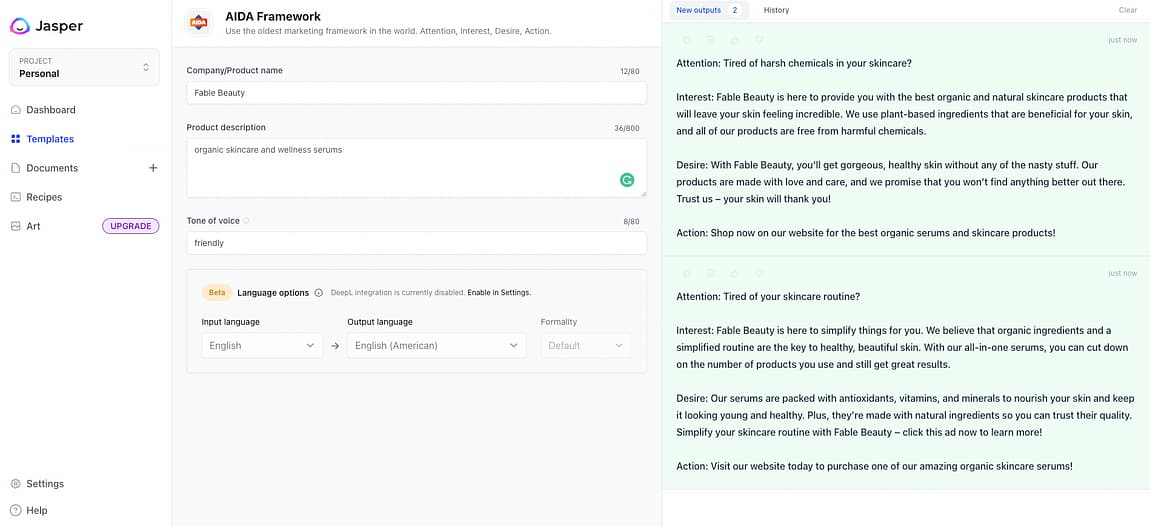Click the plus icon next to Documents

(153, 168)
